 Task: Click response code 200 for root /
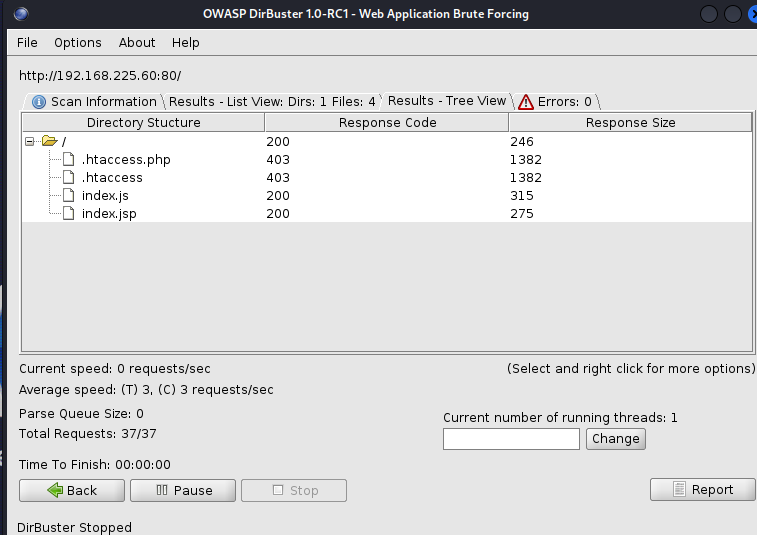click(x=278, y=141)
